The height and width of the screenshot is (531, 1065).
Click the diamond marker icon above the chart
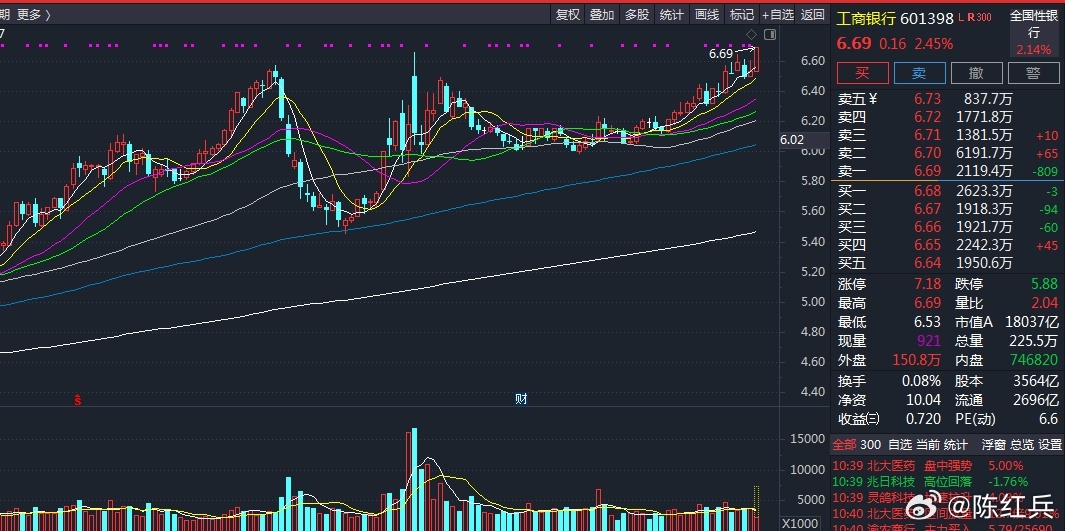751,34
